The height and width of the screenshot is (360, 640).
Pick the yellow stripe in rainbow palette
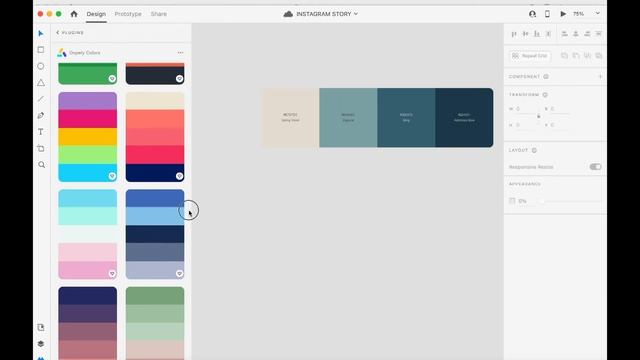87,137
